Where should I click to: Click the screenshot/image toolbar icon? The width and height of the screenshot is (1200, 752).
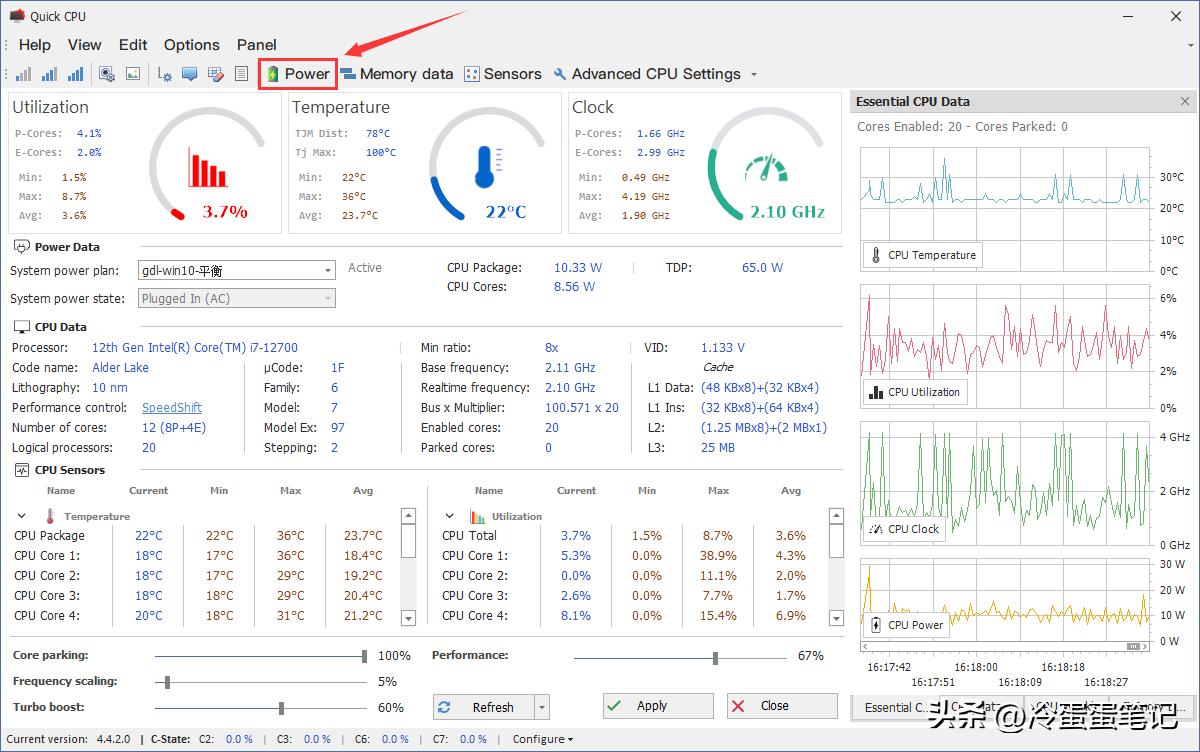(132, 73)
